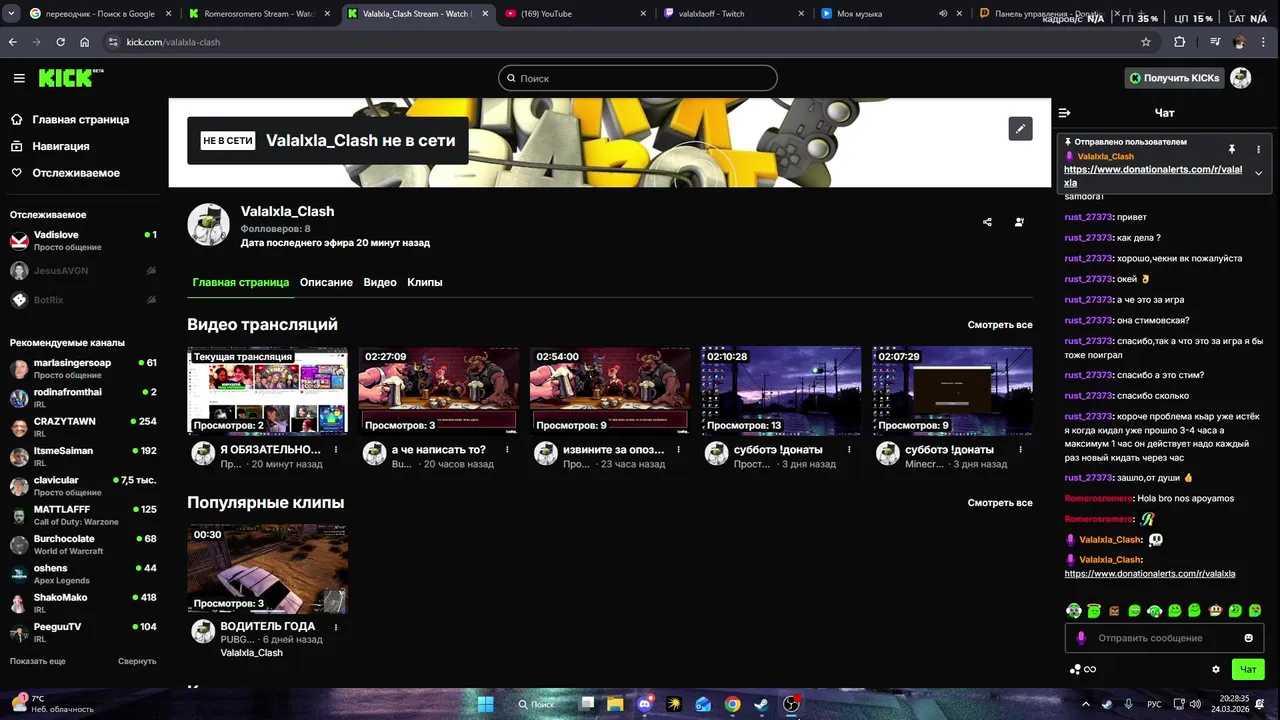Switch to Описание channel tab
The image size is (1280, 720).
tap(326, 282)
